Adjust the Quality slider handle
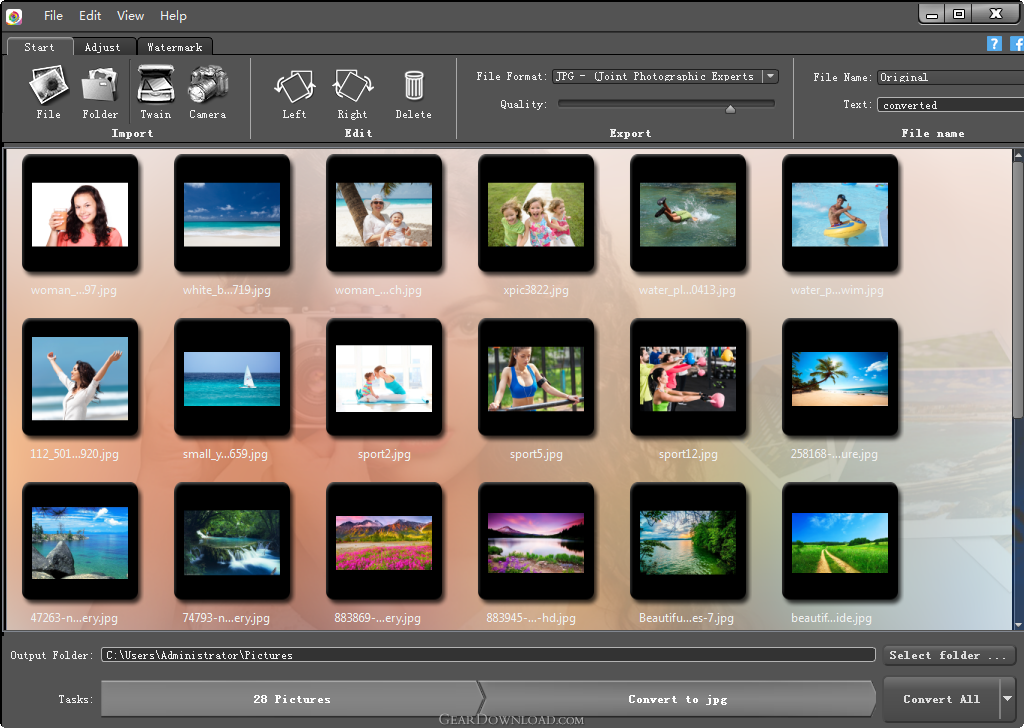Screen dimensions: 1024x728 click(730, 108)
